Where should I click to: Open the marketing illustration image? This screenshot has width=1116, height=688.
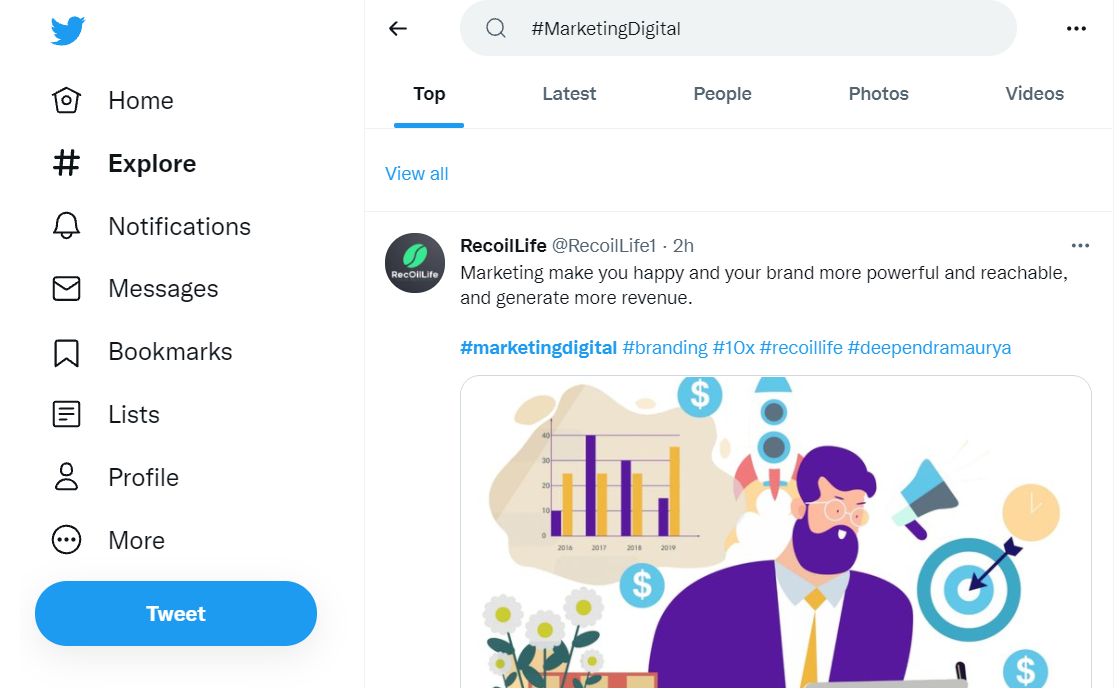point(776,532)
